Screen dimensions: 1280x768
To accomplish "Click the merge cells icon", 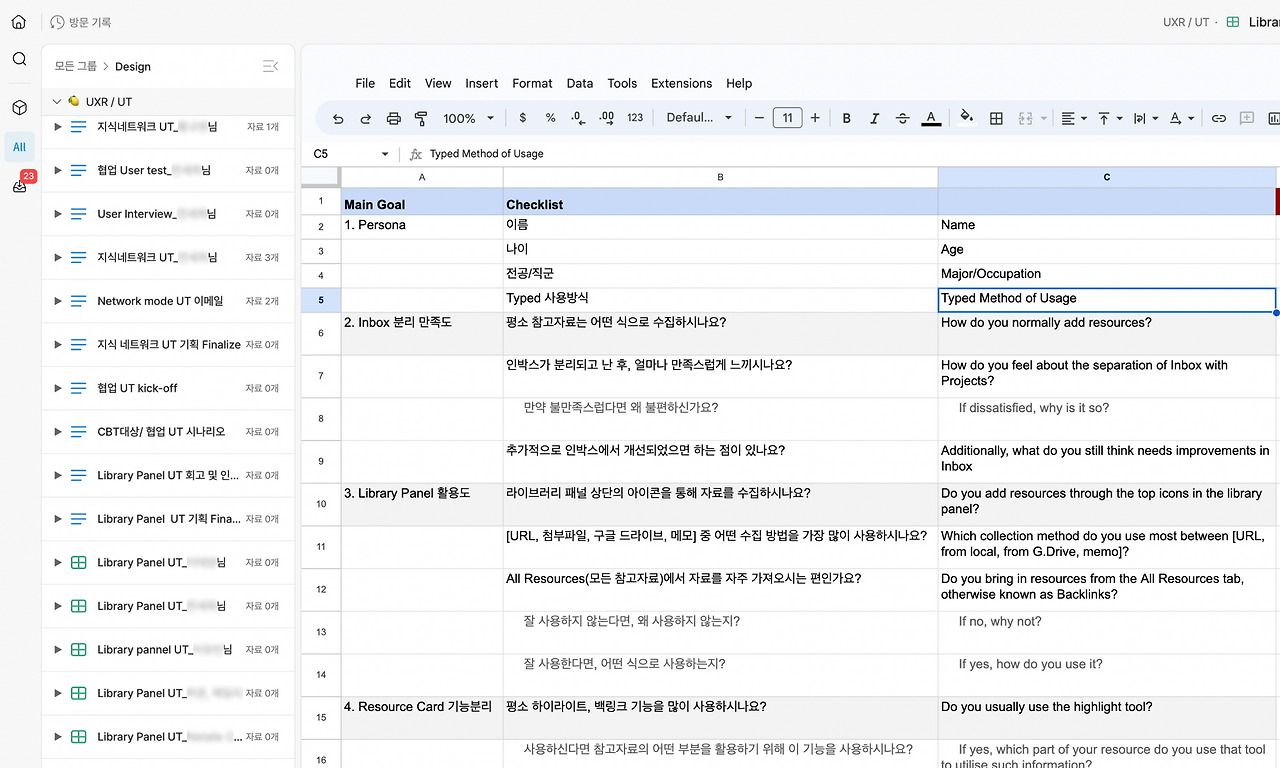I will pos(1025,118).
